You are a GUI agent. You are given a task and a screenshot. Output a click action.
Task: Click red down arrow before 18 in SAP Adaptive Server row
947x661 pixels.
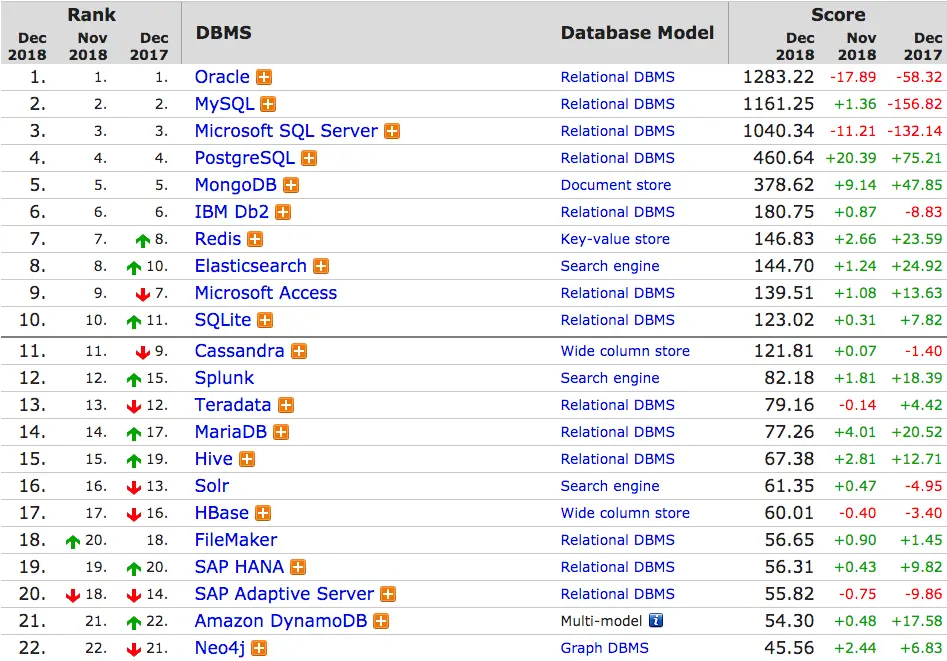[x=72, y=596]
